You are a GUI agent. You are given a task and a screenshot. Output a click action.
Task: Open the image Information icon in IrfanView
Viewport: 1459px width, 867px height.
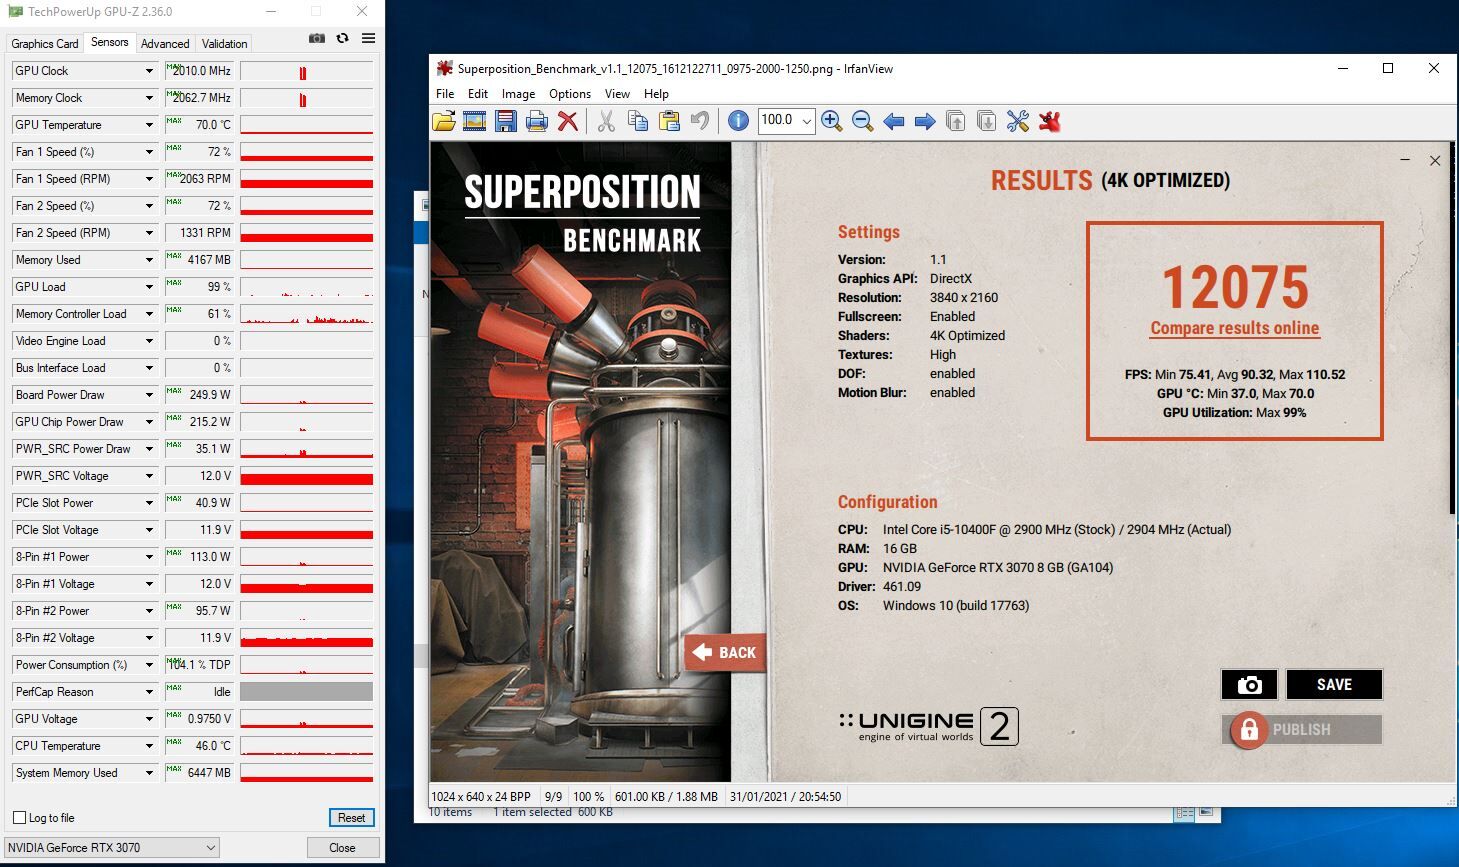pyautogui.click(x=738, y=121)
